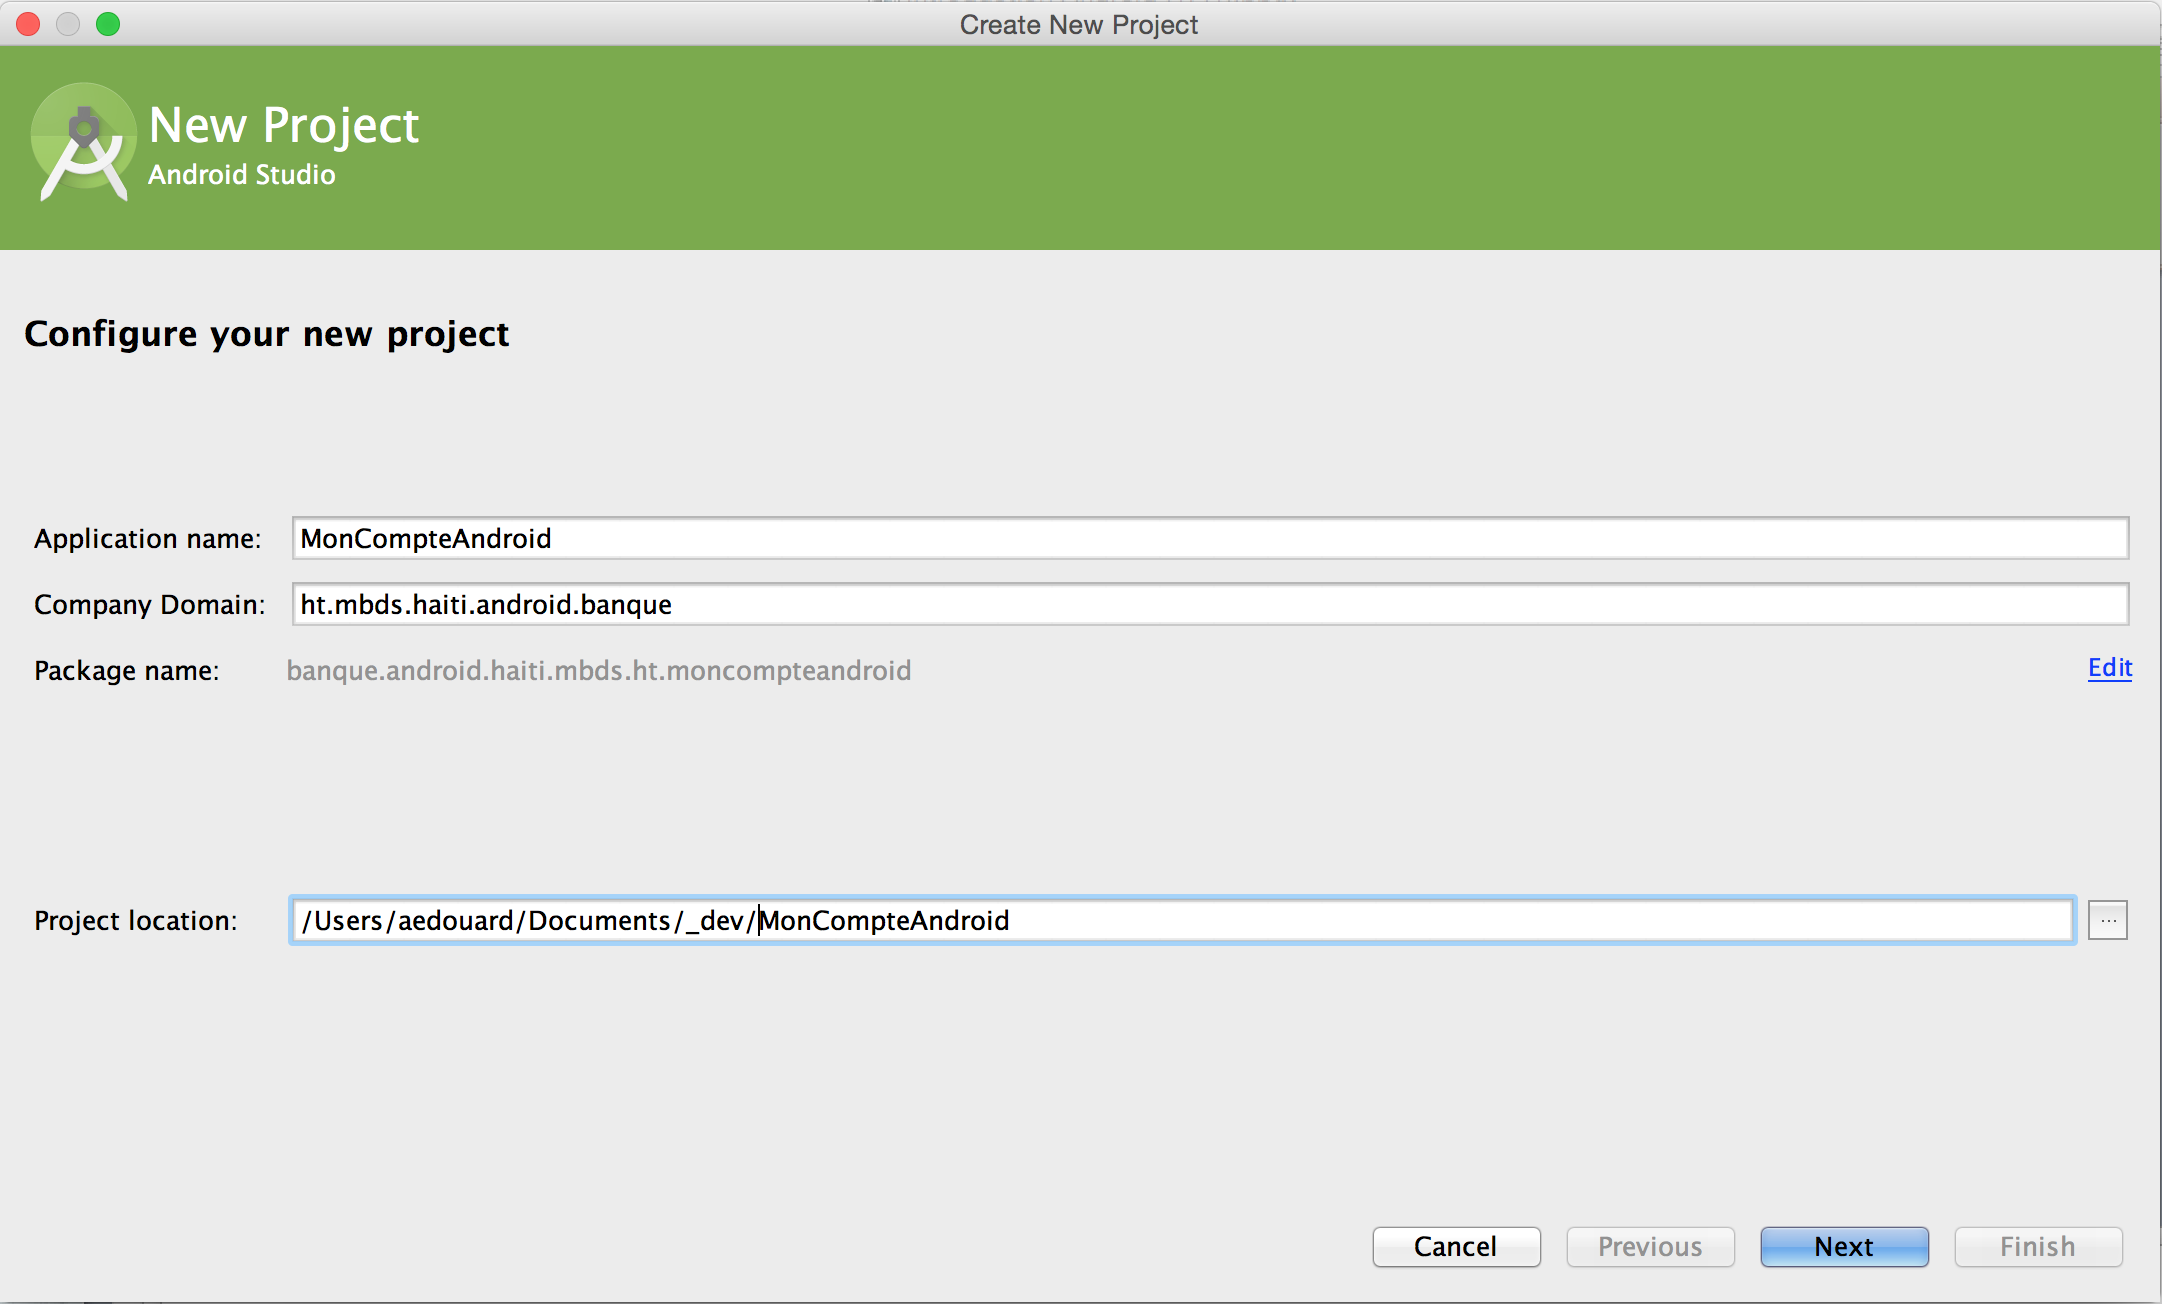Screen dimensions: 2162x1304
Task: Click the grey disabled minimize window button
Action: (68, 24)
